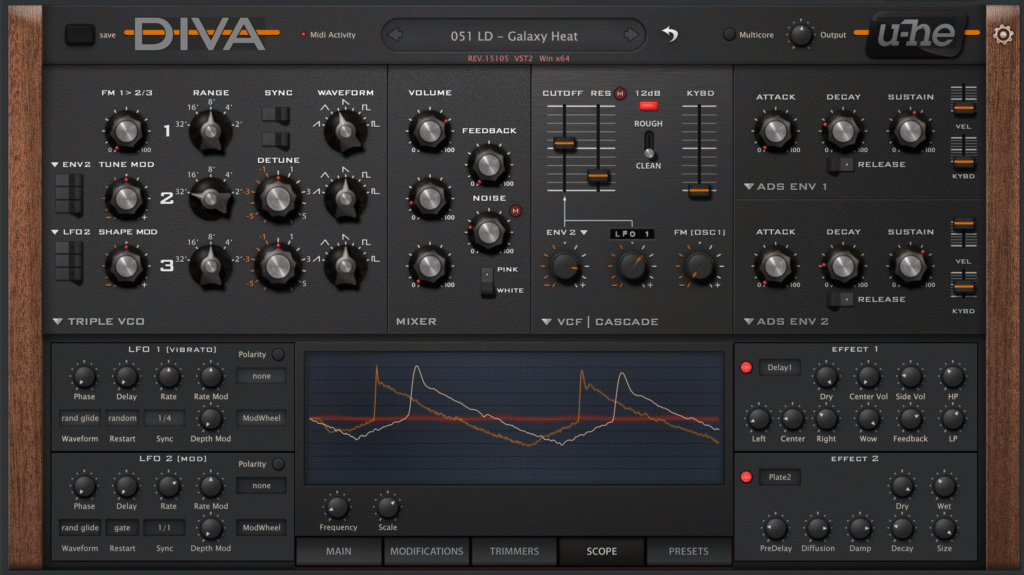This screenshot has height=575, width=1024.
Task: Click LFO 2 Depth Mod knob
Action: (210, 528)
